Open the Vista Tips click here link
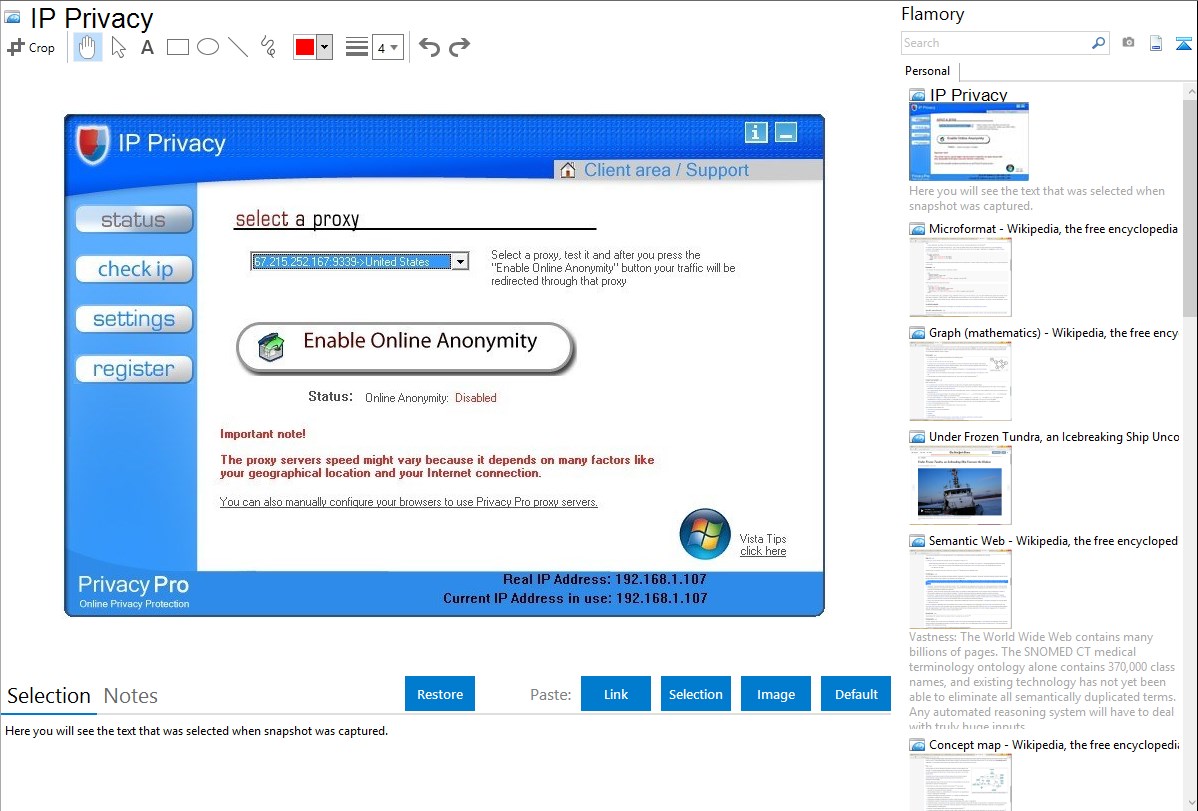The image size is (1198, 811). coord(763,551)
